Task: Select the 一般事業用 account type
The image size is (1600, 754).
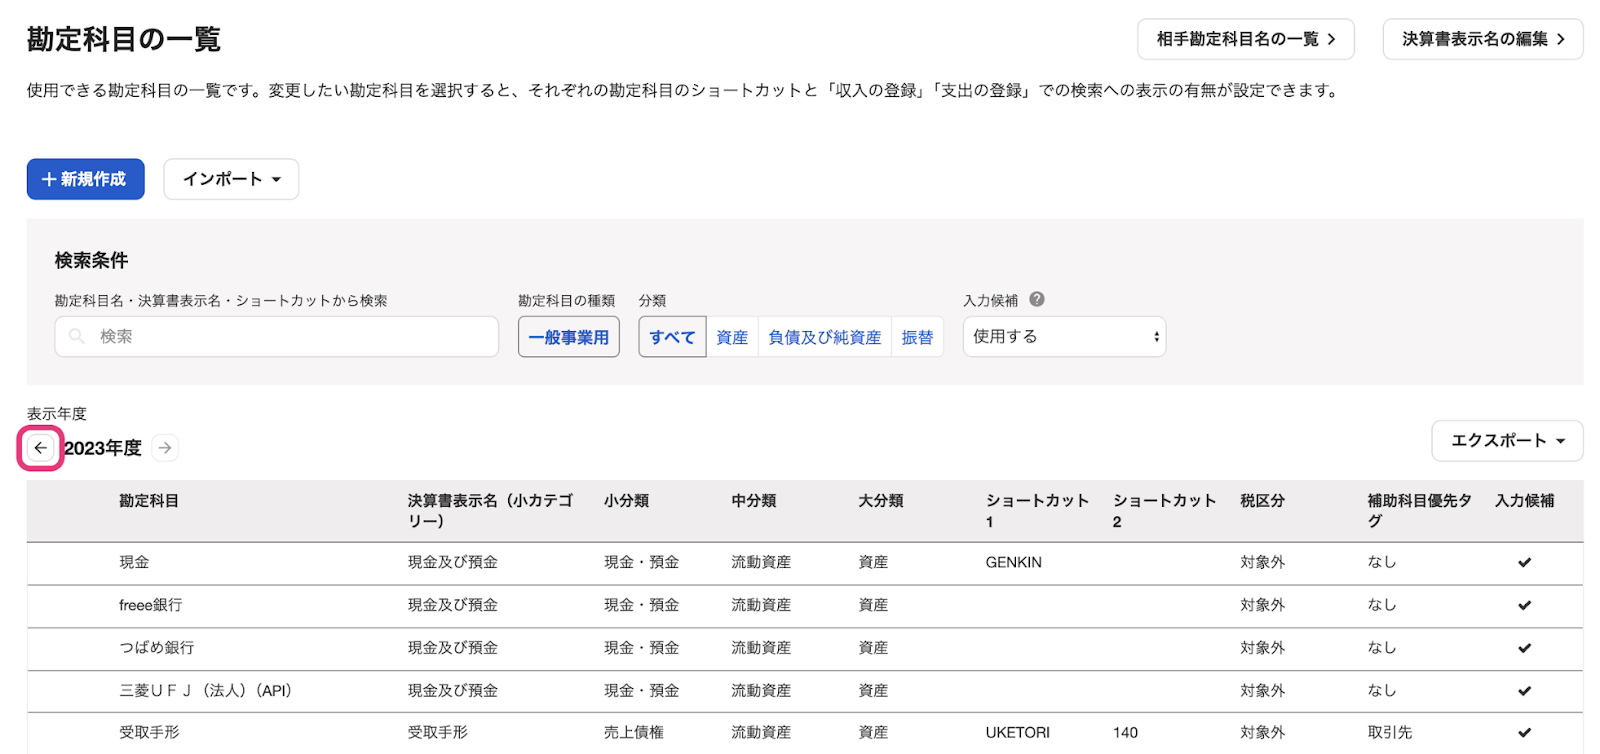Action: [x=569, y=337]
